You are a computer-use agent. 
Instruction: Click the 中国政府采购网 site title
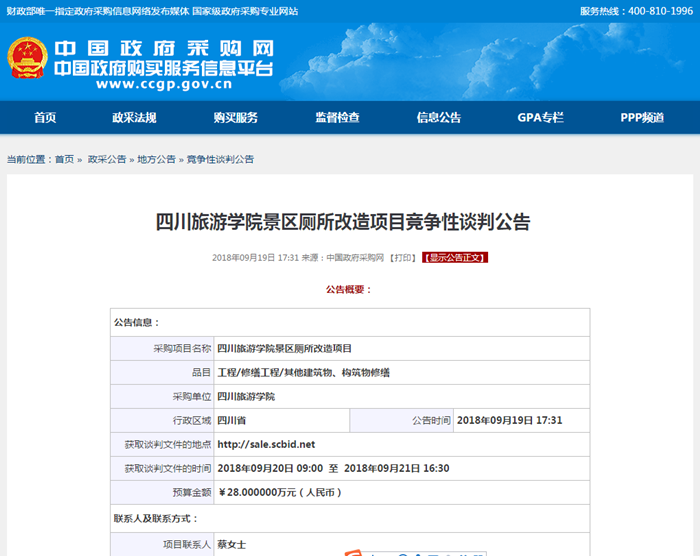164,48
